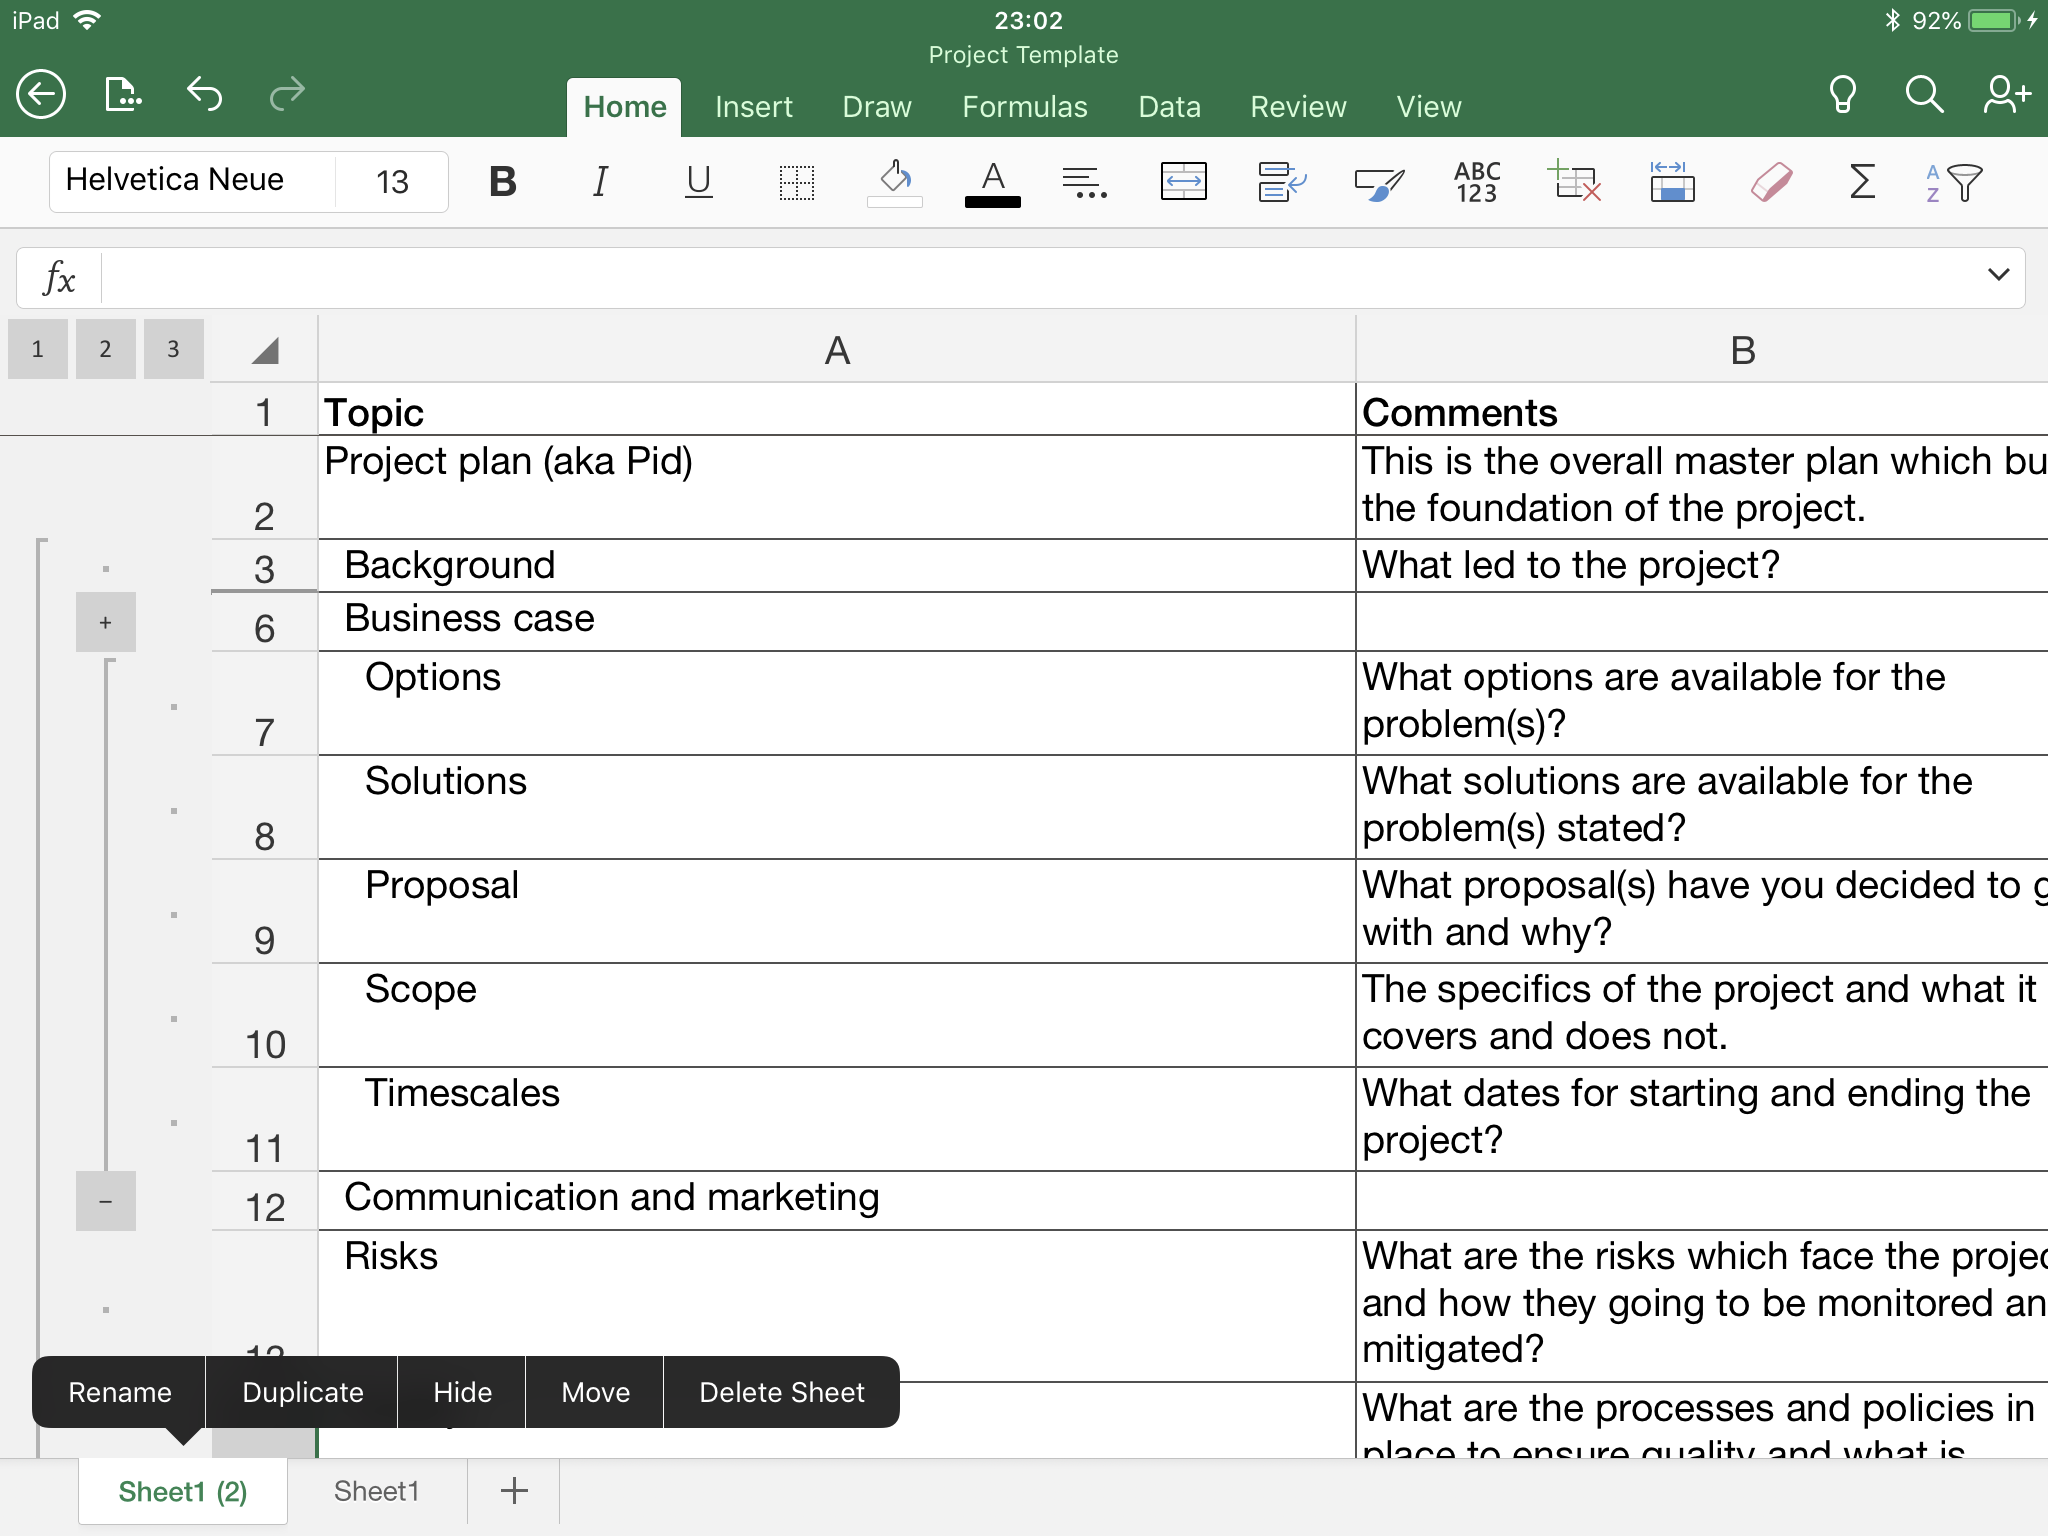Open the cell borders tool
The image size is (2048, 1536).
[x=796, y=182]
